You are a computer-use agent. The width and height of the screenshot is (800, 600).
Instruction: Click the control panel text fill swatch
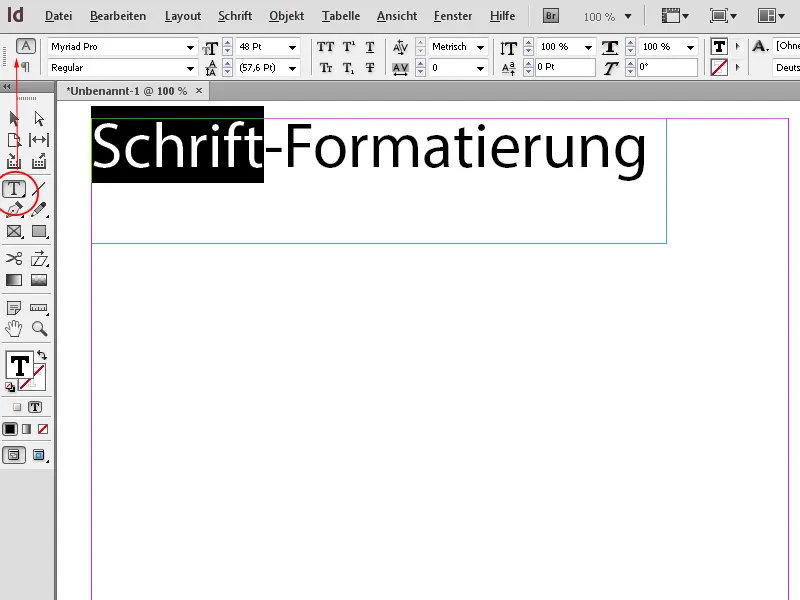coord(719,47)
